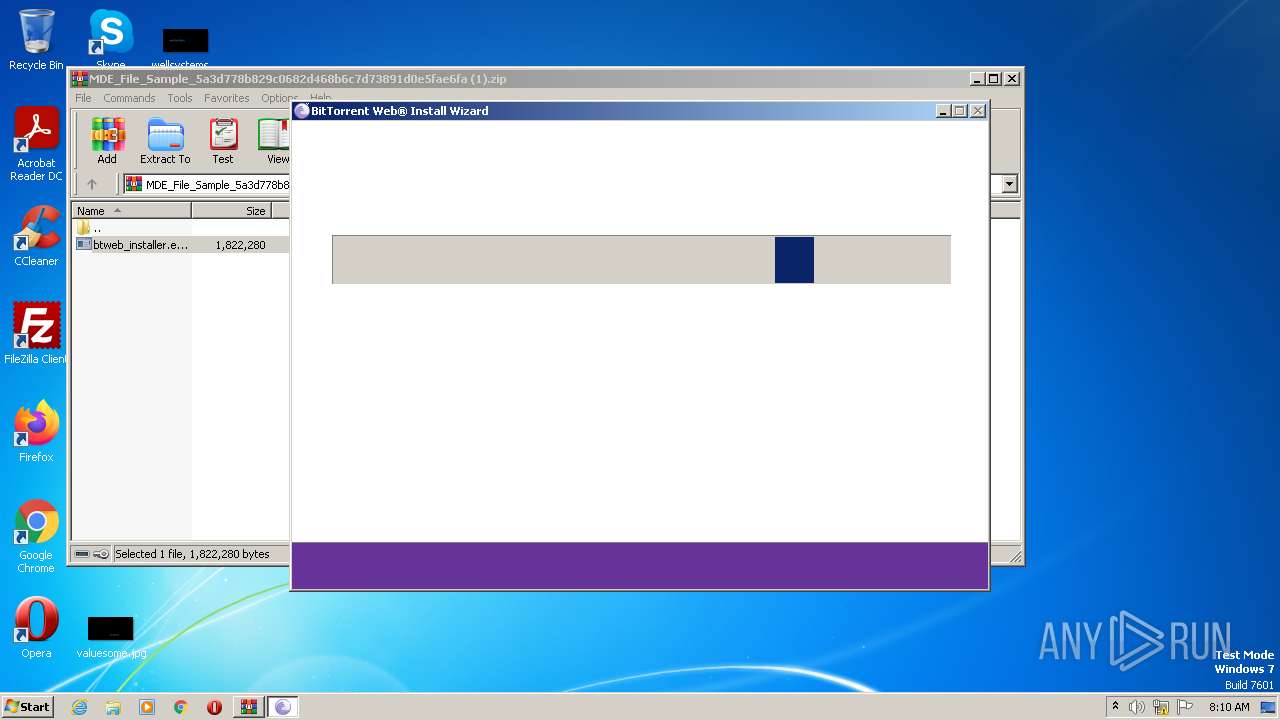
Task: Select the valuesome.jpg desktop file
Action: [111, 636]
